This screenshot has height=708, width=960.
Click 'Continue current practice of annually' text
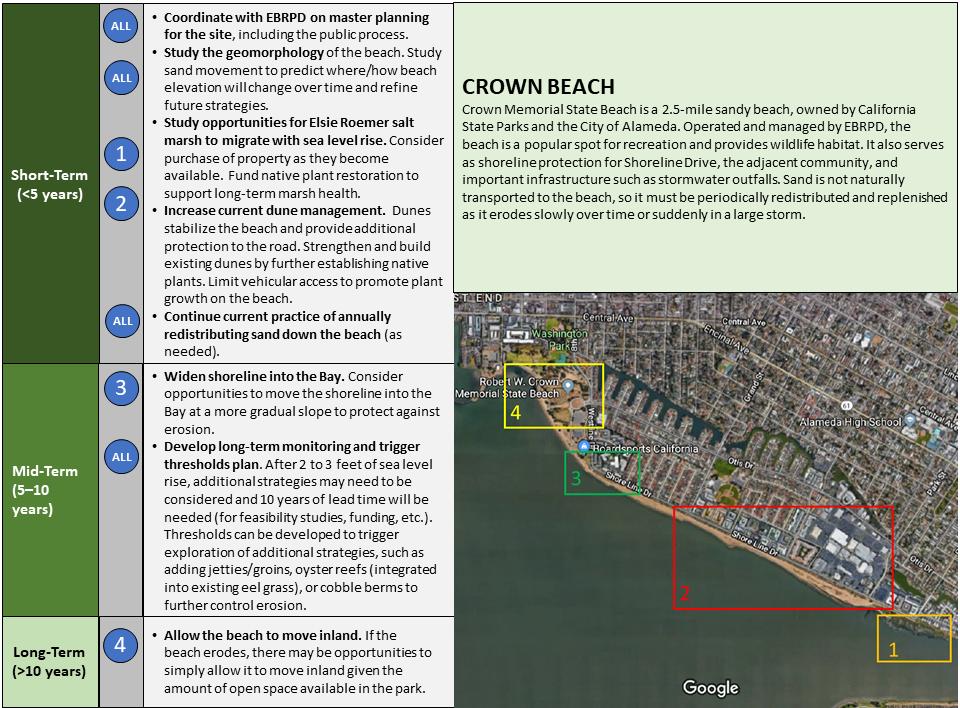(x=277, y=317)
